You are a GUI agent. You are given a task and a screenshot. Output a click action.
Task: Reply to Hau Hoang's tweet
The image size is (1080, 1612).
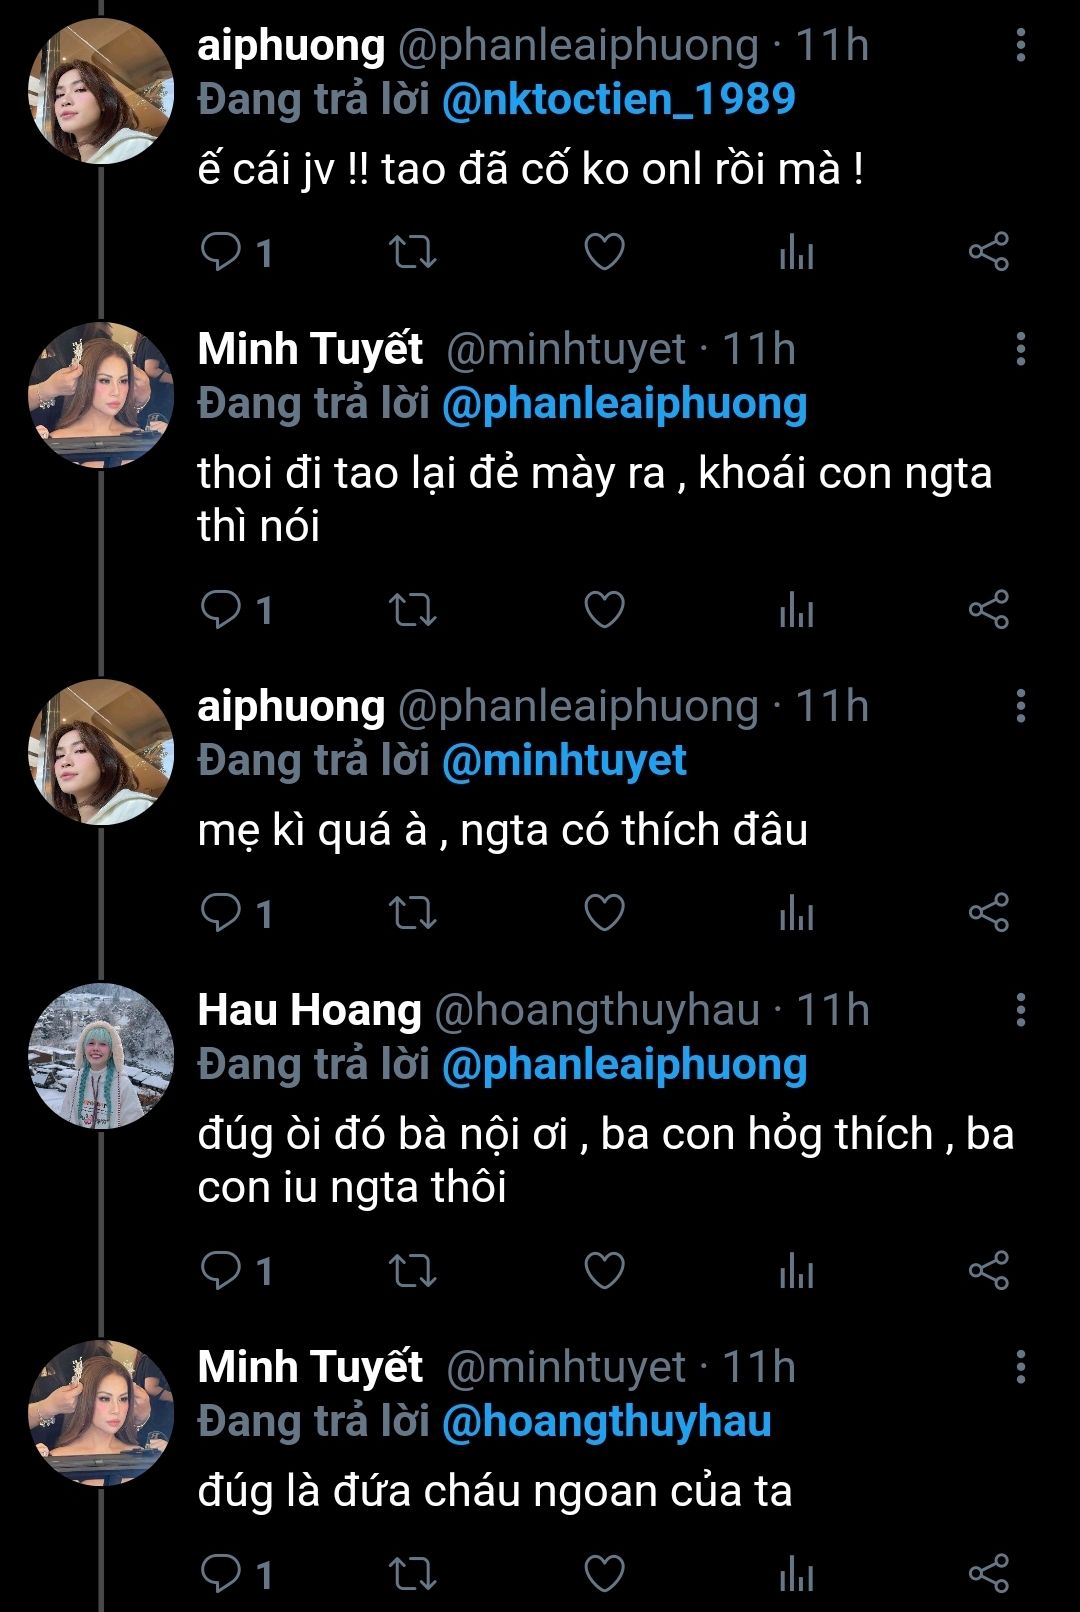(222, 1271)
